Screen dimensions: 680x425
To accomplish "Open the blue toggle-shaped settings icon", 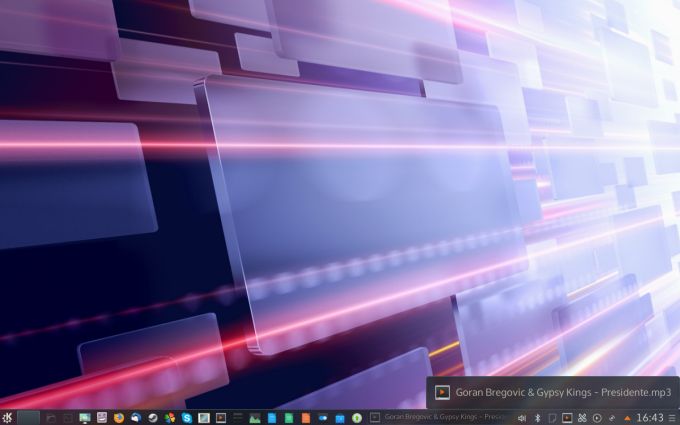I will click(x=323, y=418).
